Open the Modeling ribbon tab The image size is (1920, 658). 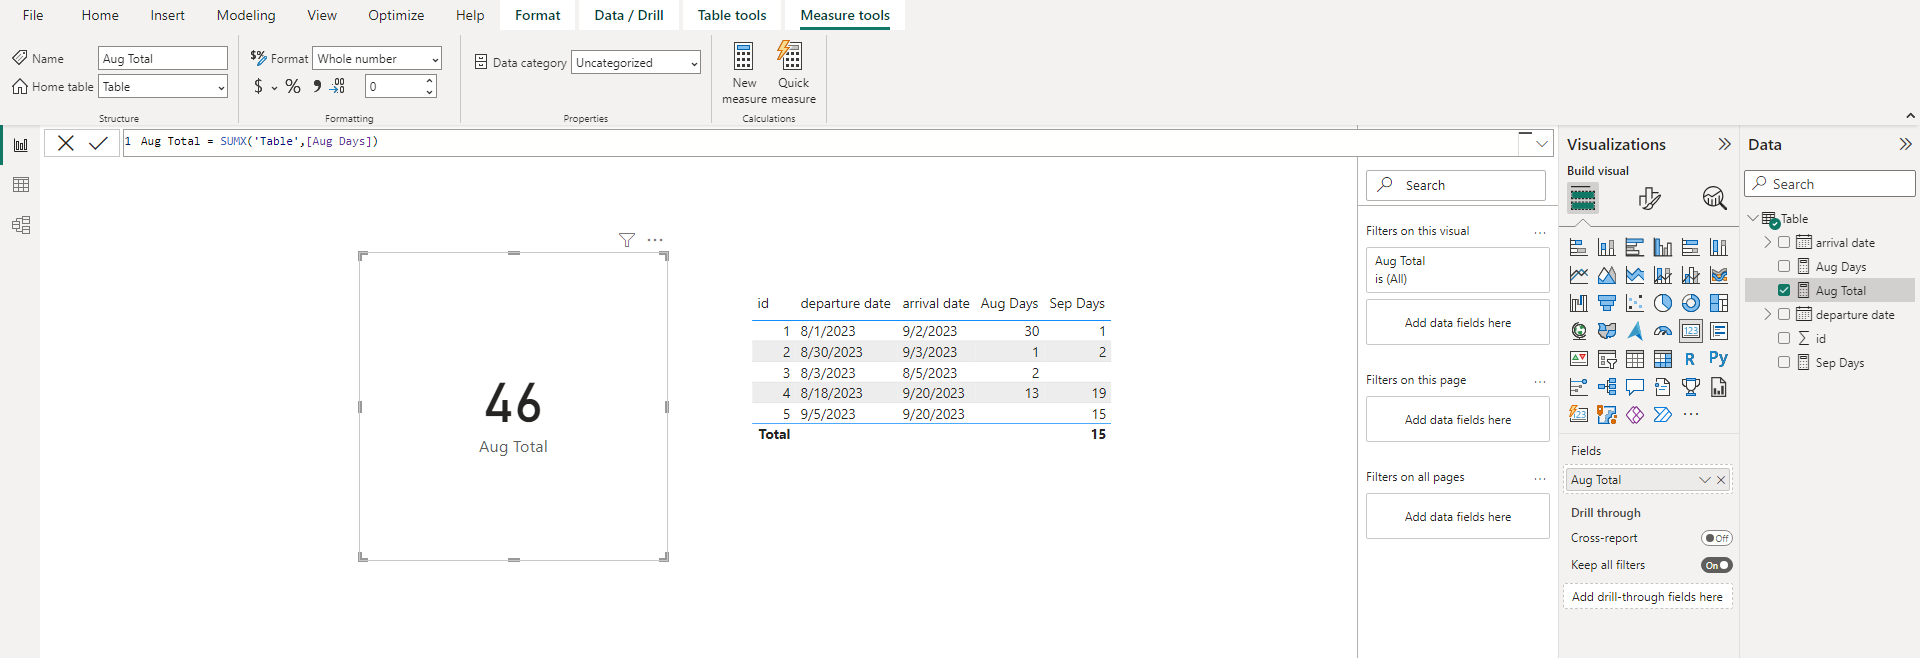click(x=246, y=15)
